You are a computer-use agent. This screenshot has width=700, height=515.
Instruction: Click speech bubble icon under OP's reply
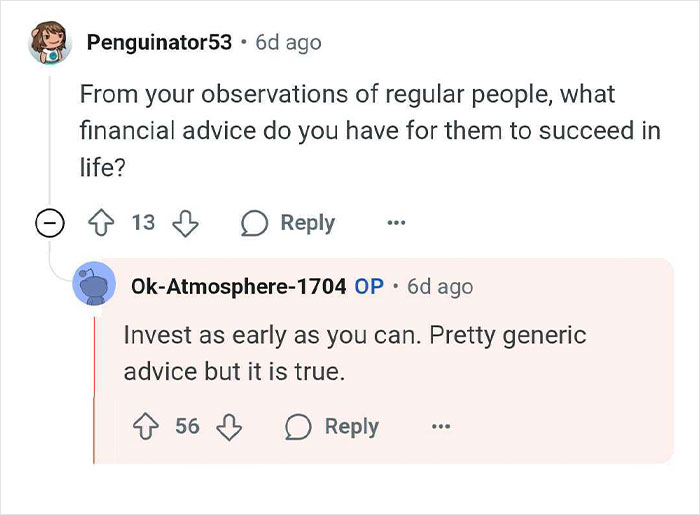298,427
